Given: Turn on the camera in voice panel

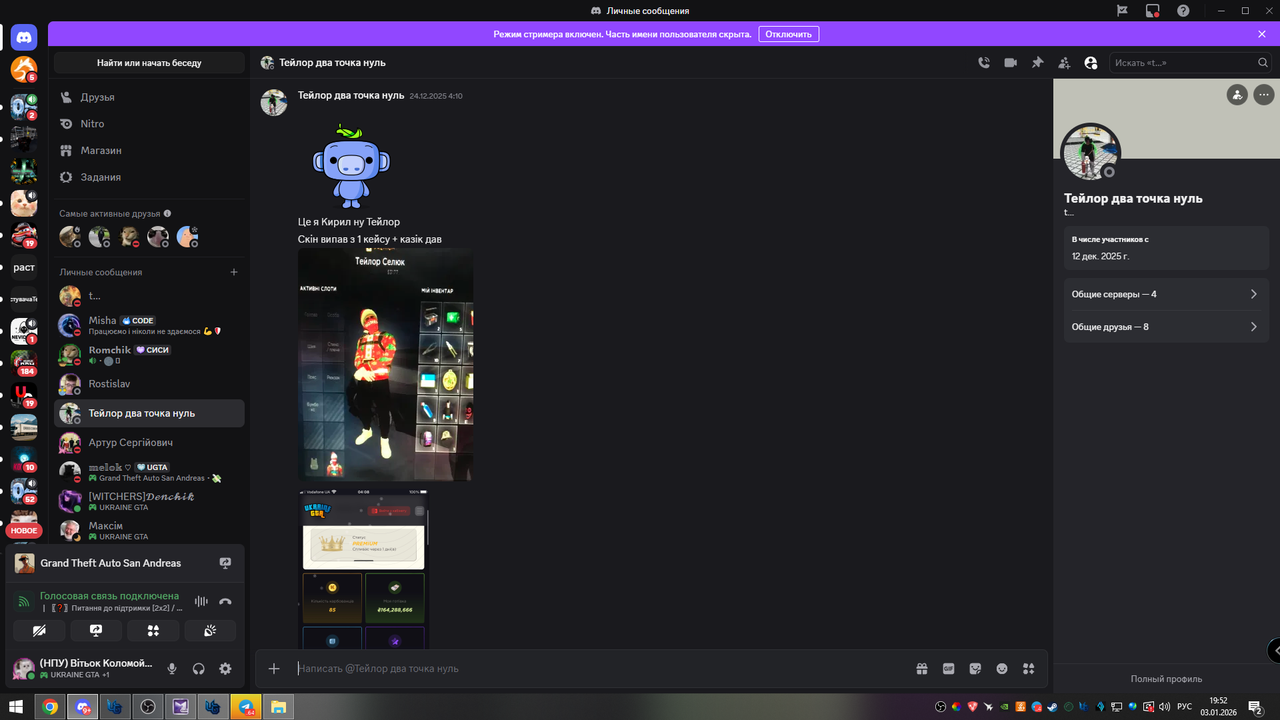Looking at the screenshot, I should [40, 631].
